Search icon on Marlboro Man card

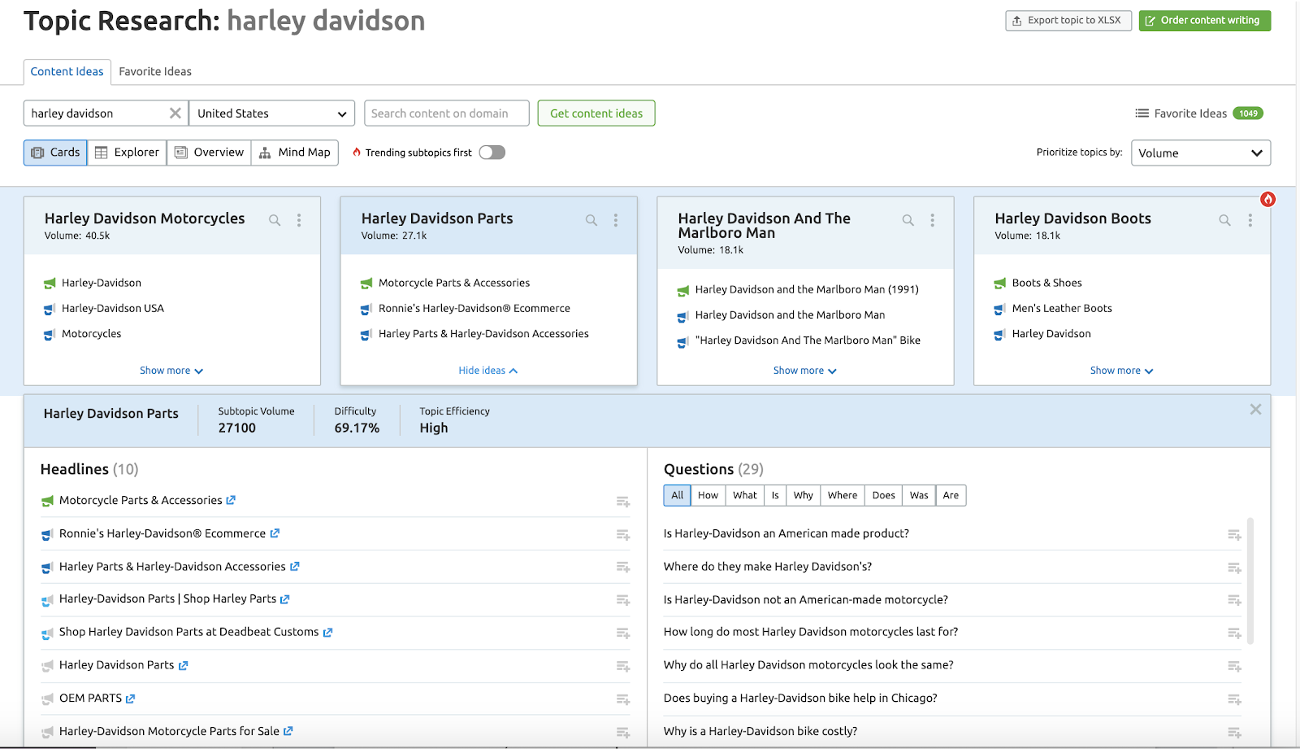[x=908, y=220]
